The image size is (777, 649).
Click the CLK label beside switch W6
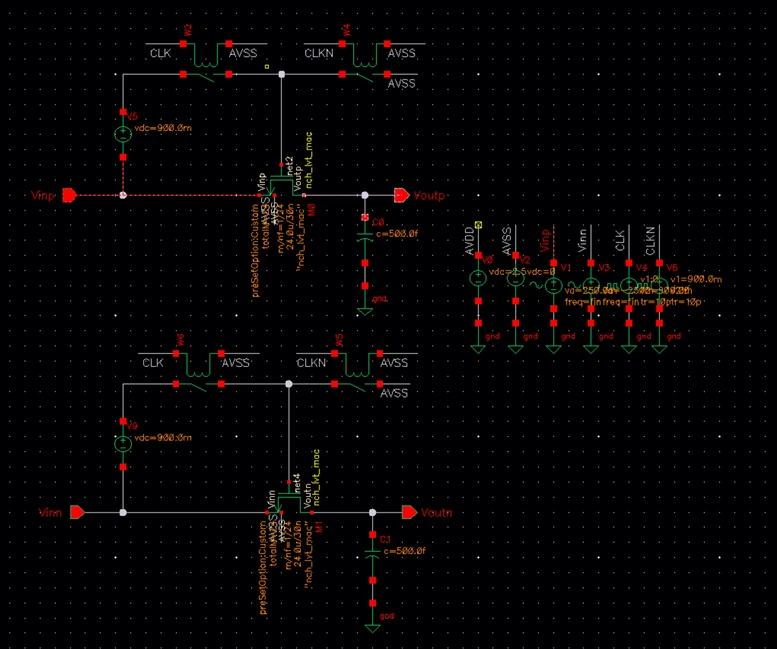(x=153, y=363)
